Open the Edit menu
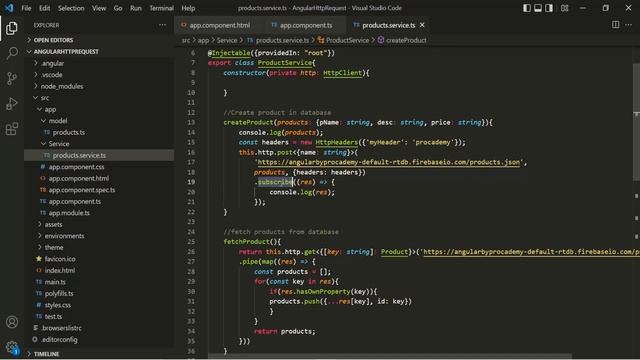640x360 pixels. click(44, 8)
